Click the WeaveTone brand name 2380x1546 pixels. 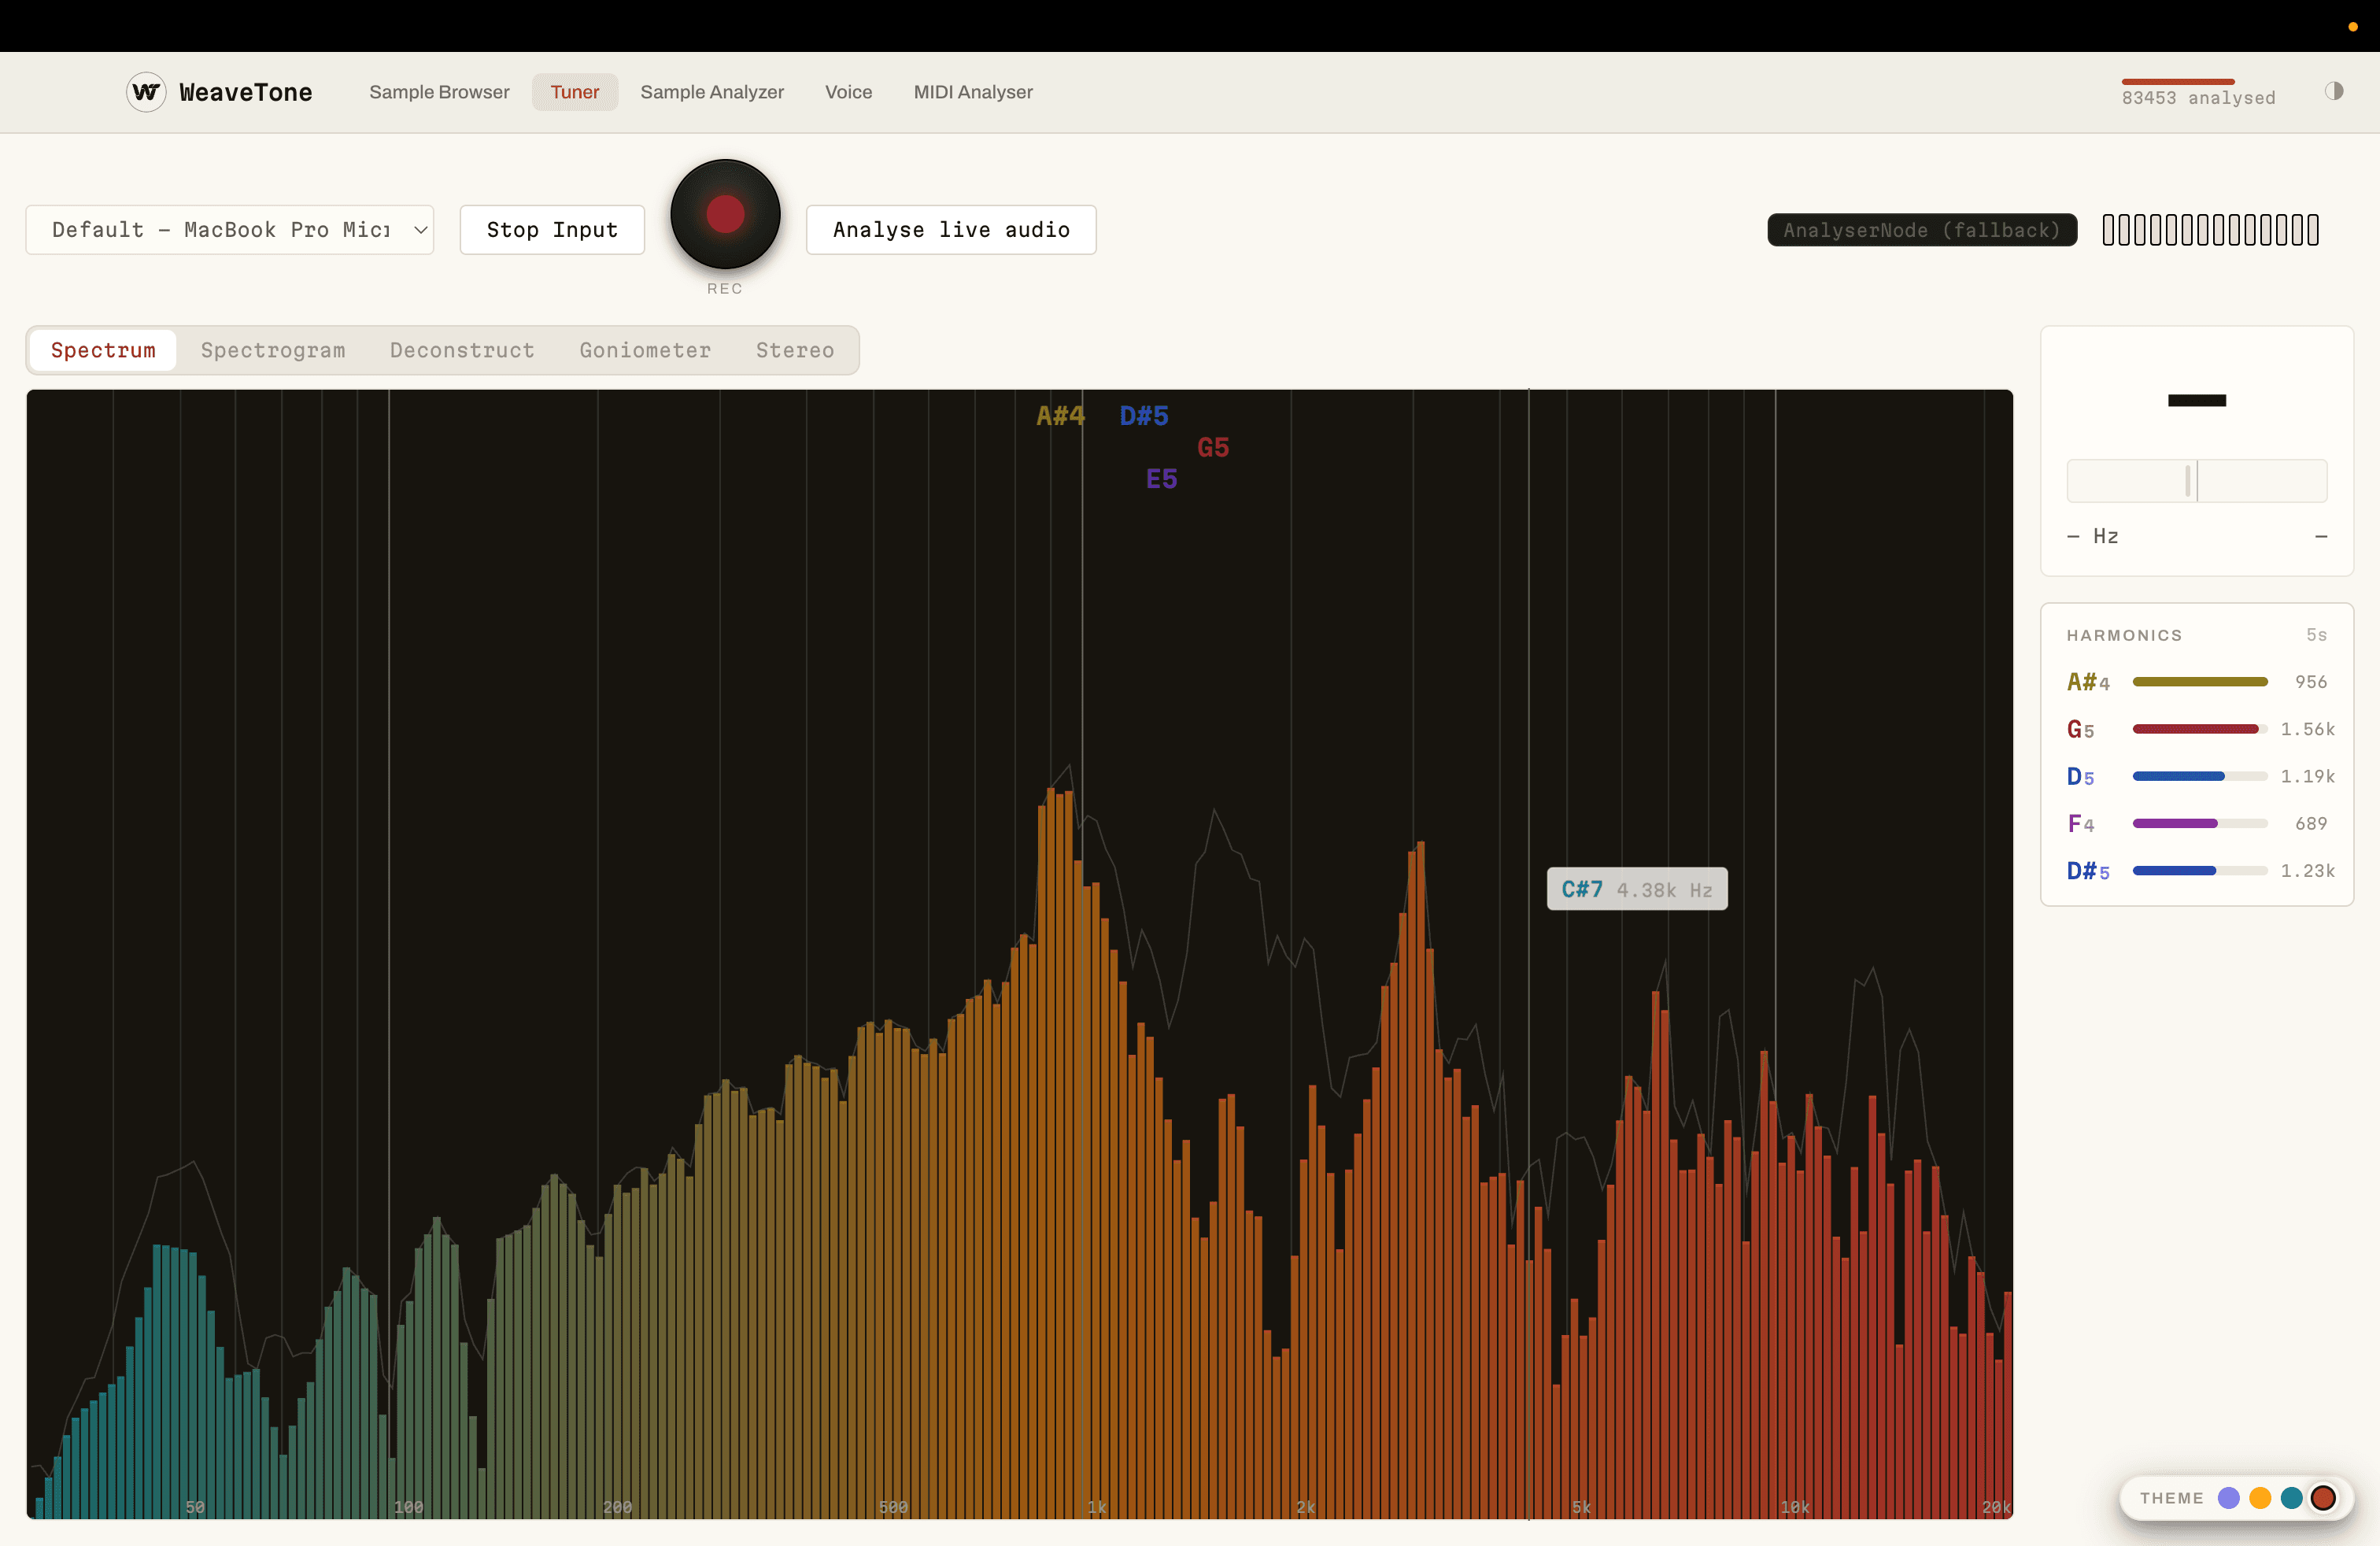point(246,92)
